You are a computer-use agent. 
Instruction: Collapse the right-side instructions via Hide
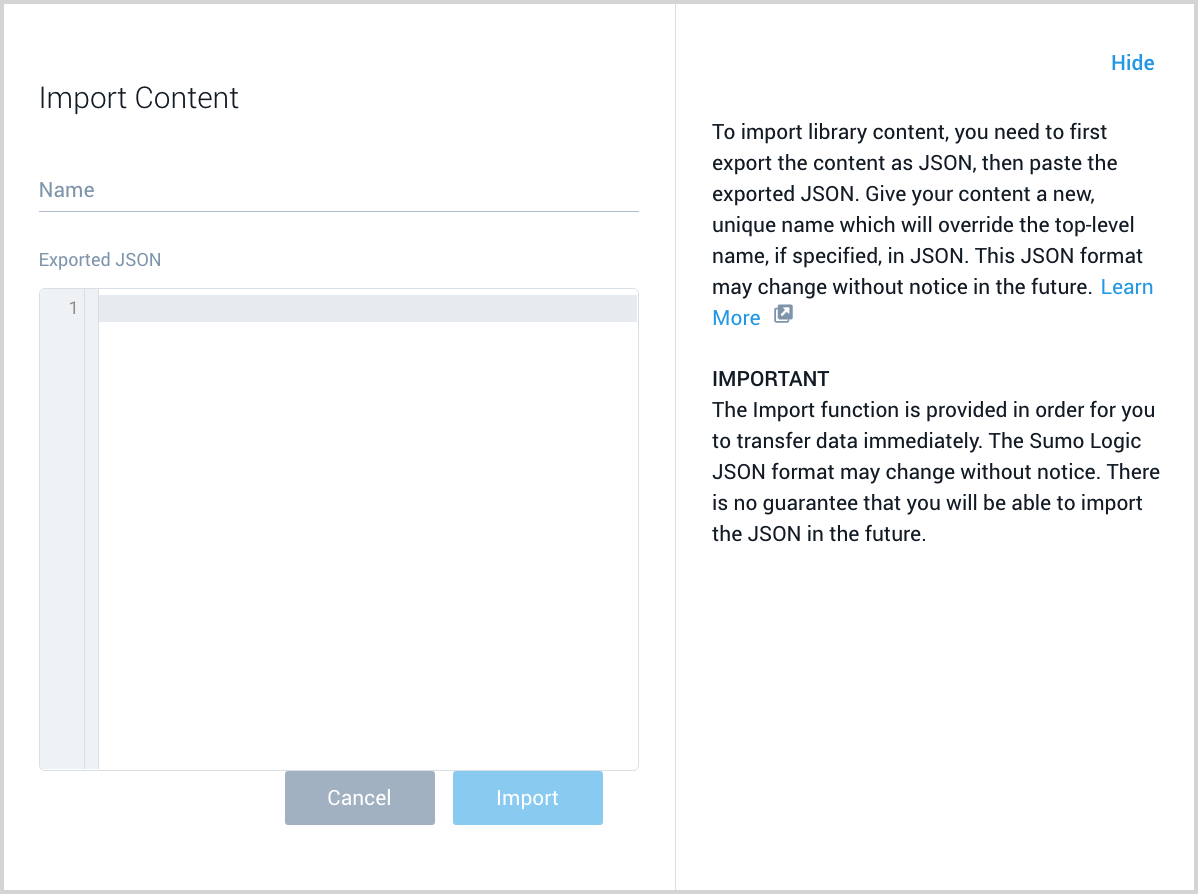pos(1132,62)
